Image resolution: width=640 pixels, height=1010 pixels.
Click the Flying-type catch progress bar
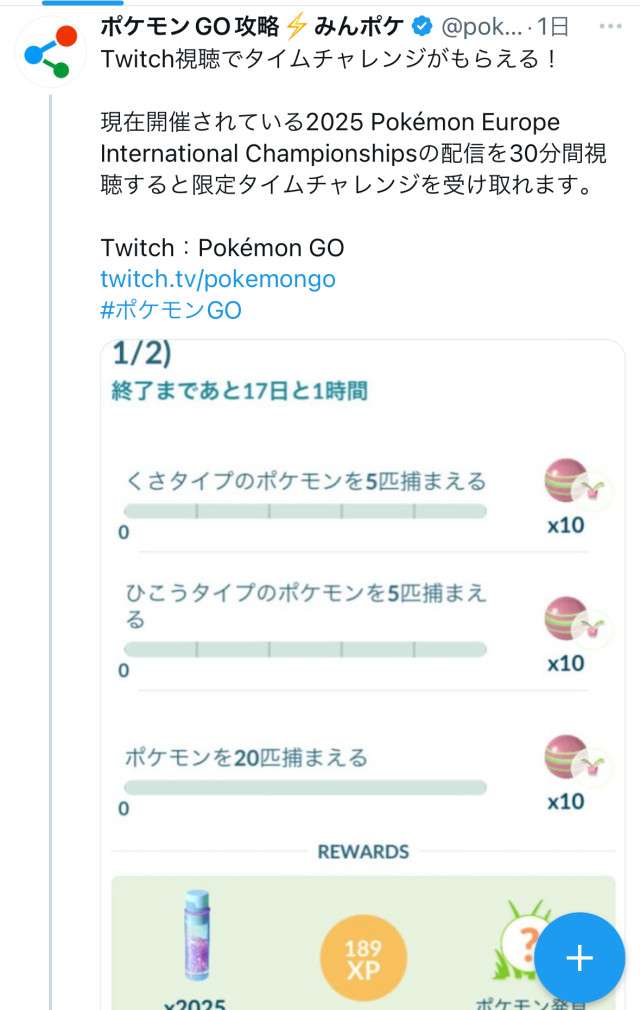click(305, 649)
